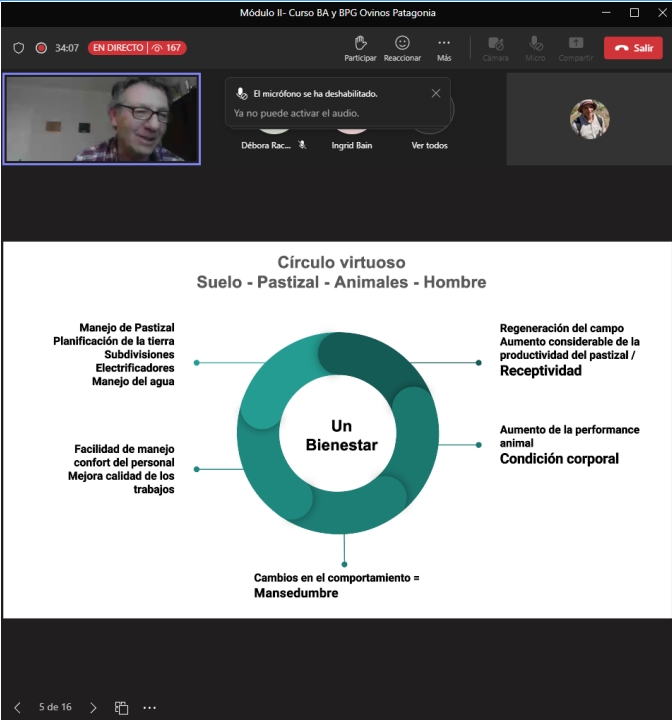The image size is (672, 720).
Task: Click the Regeneración del campo text
Action: click(x=562, y=328)
